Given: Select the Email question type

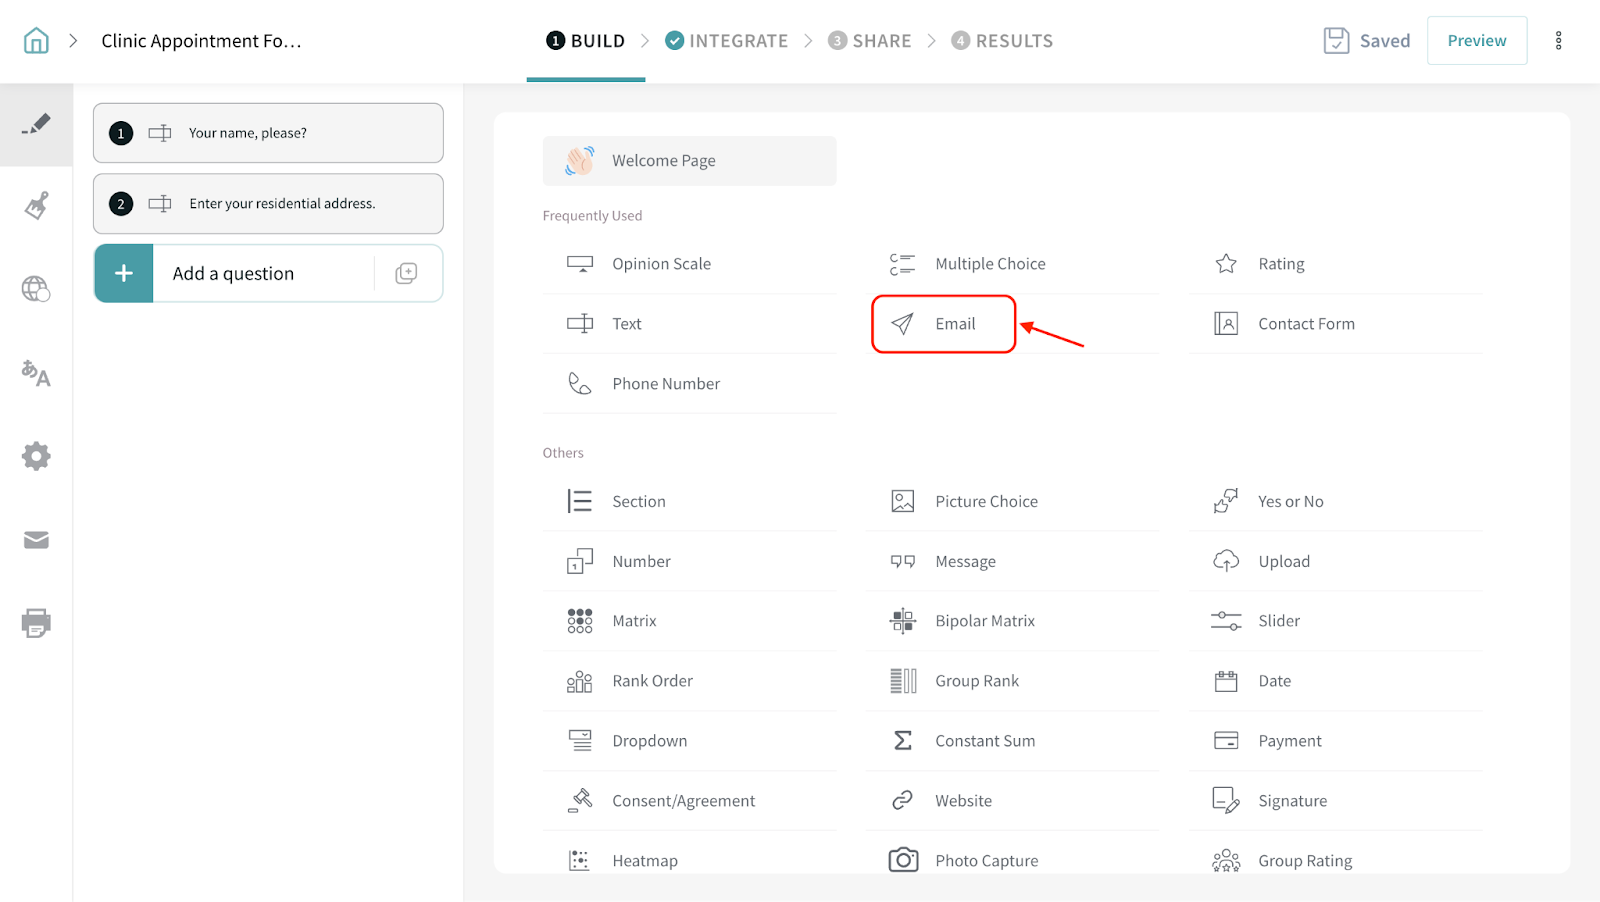Looking at the screenshot, I should [x=943, y=324].
